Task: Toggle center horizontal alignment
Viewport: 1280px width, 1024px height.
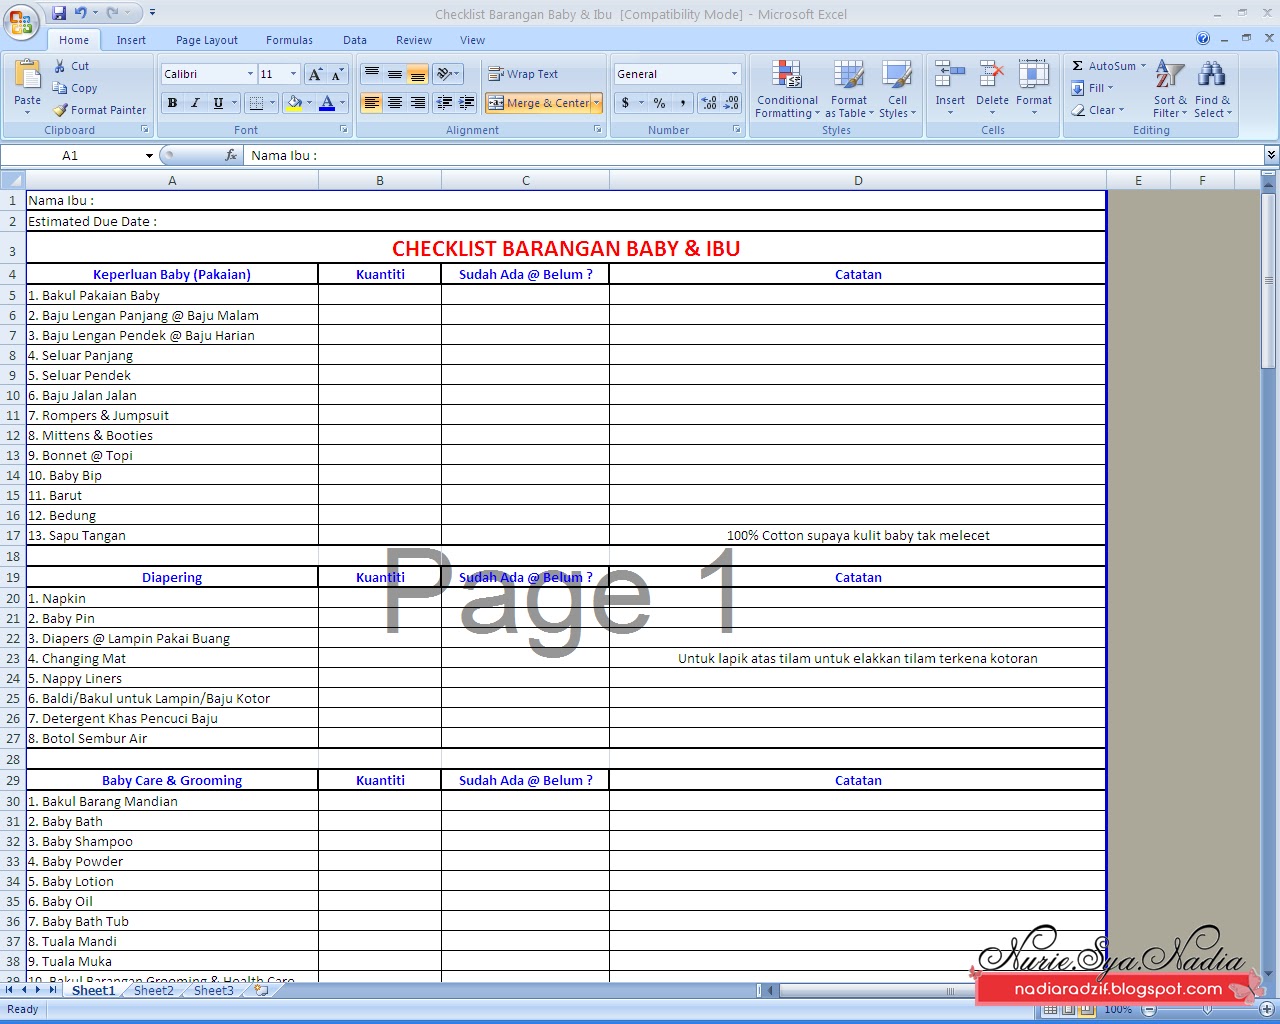Action: pos(395,103)
